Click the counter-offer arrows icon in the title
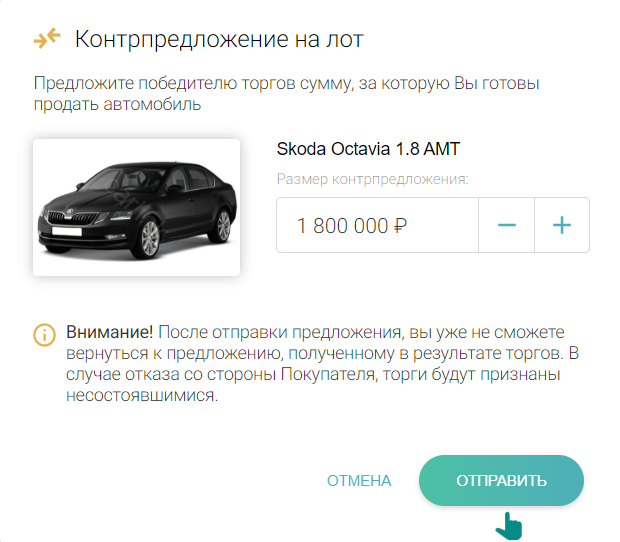Screen dimensions: 620x542 pyautogui.click(x=47, y=39)
